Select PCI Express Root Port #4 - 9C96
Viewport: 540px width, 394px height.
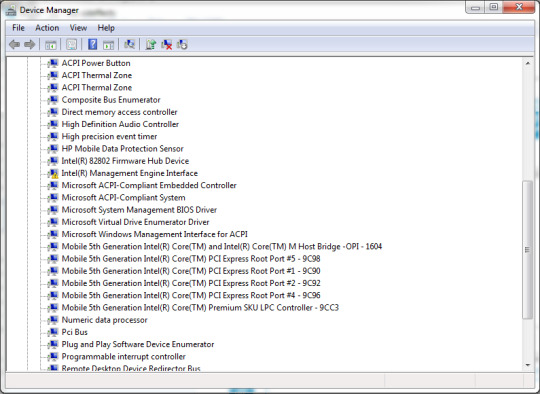click(191, 296)
